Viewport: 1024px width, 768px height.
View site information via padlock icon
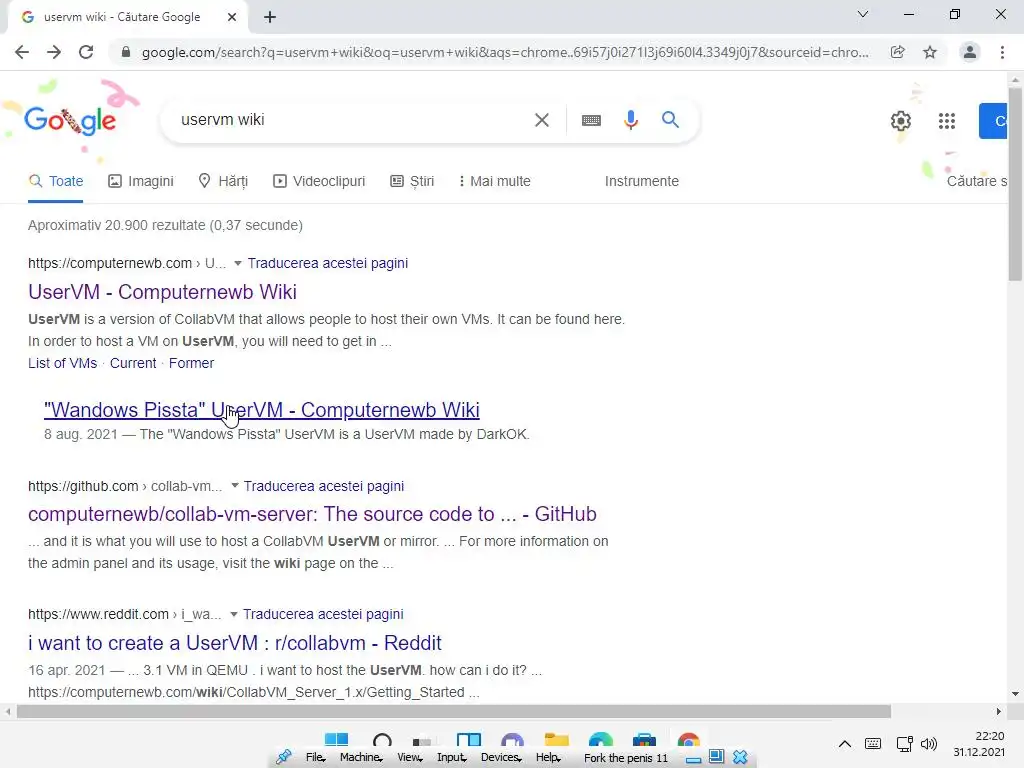(x=126, y=52)
